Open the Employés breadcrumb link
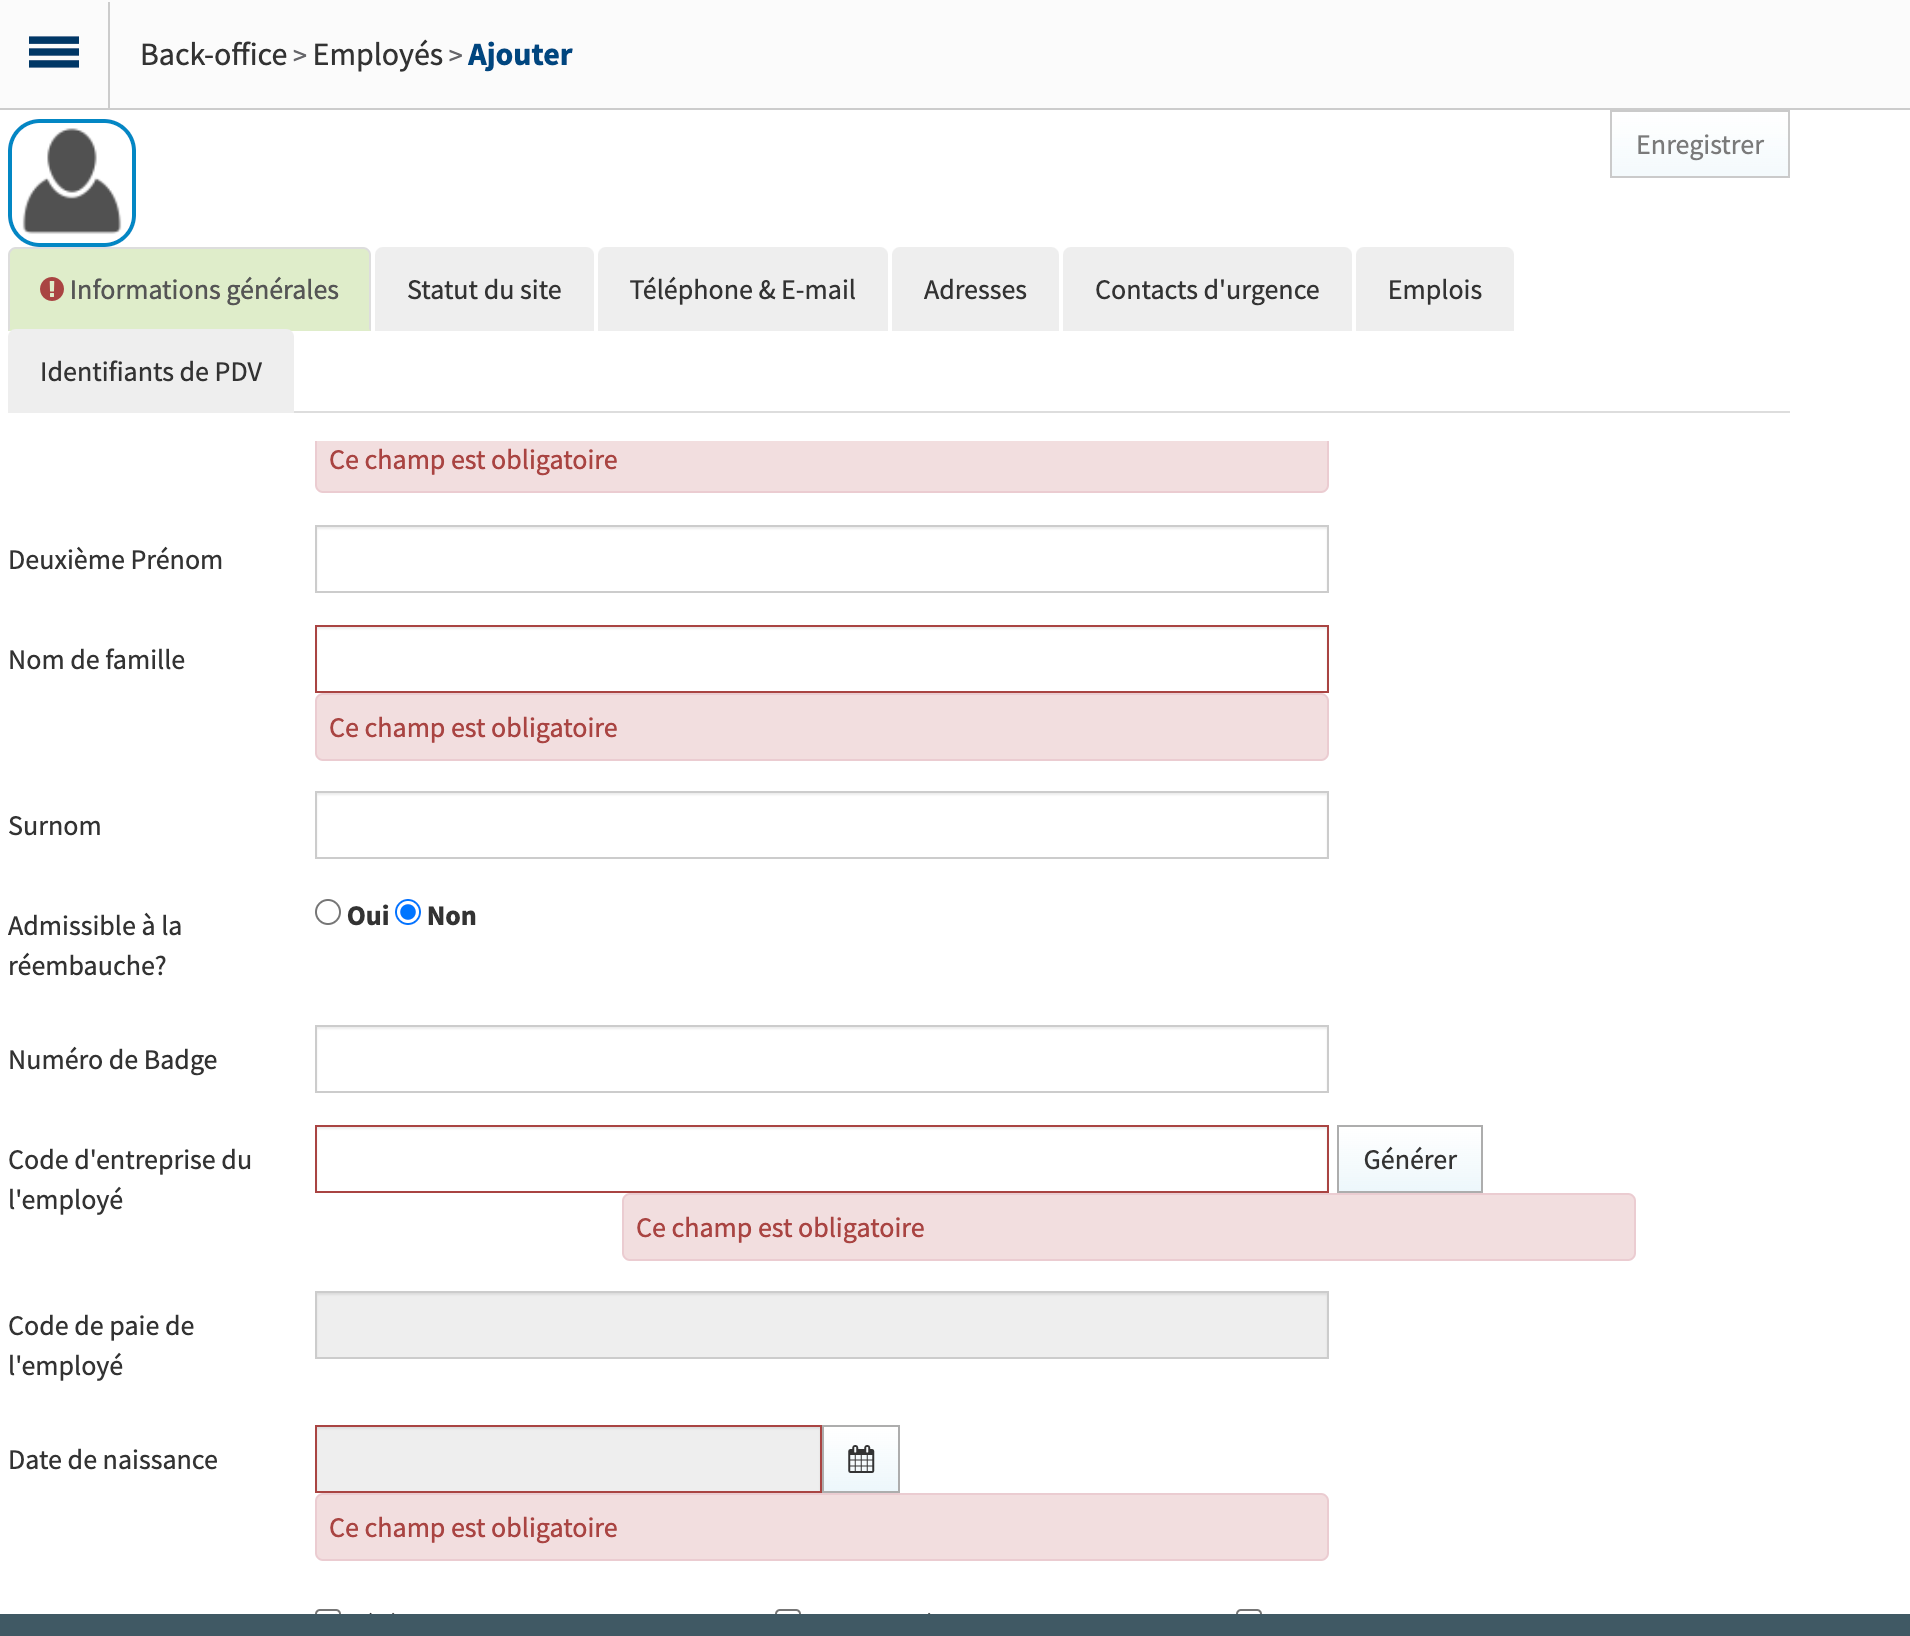This screenshot has height=1636, width=1910. pos(377,54)
